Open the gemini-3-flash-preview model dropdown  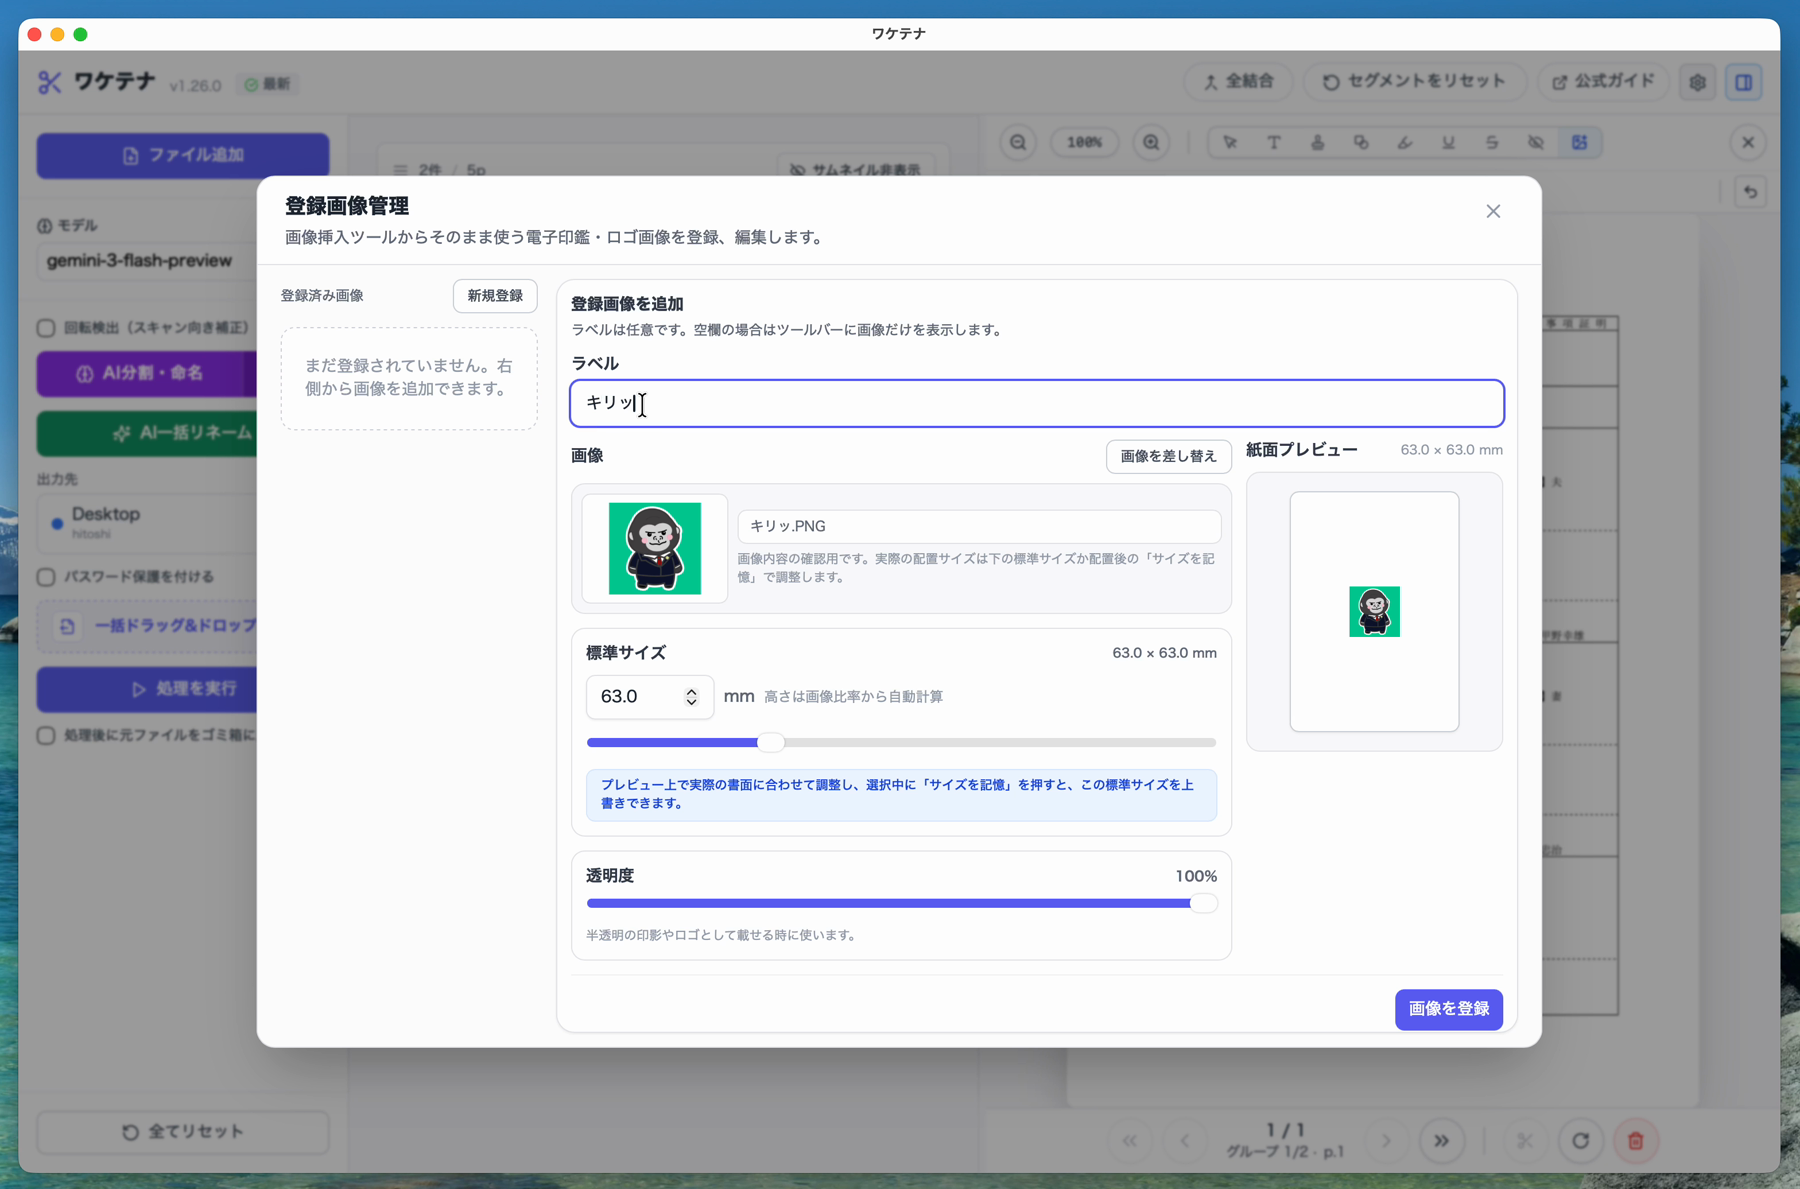[147, 261]
